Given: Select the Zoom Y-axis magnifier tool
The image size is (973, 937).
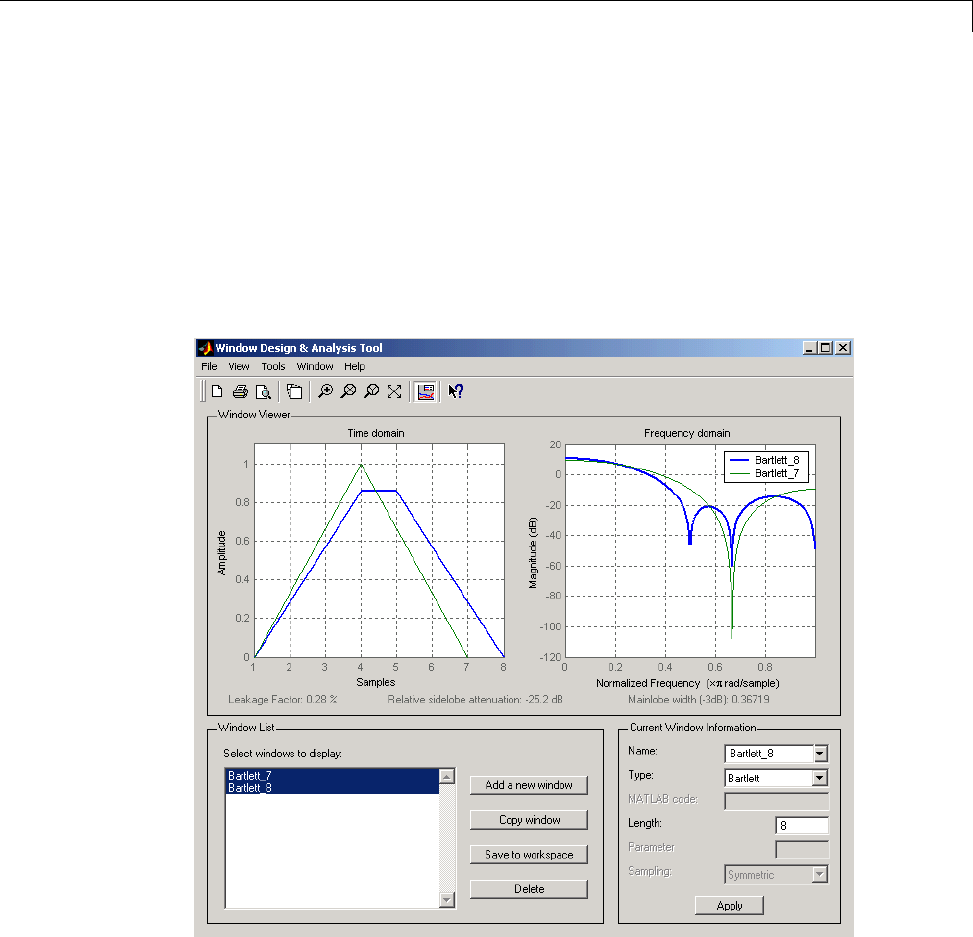Looking at the screenshot, I should (x=372, y=392).
